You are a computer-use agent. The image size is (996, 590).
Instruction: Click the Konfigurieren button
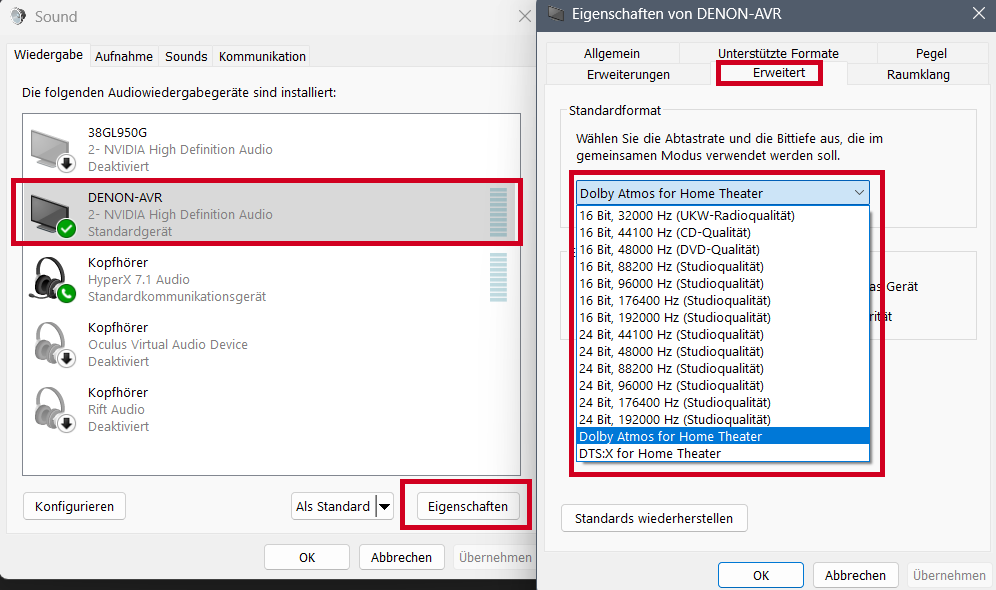point(74,506)
